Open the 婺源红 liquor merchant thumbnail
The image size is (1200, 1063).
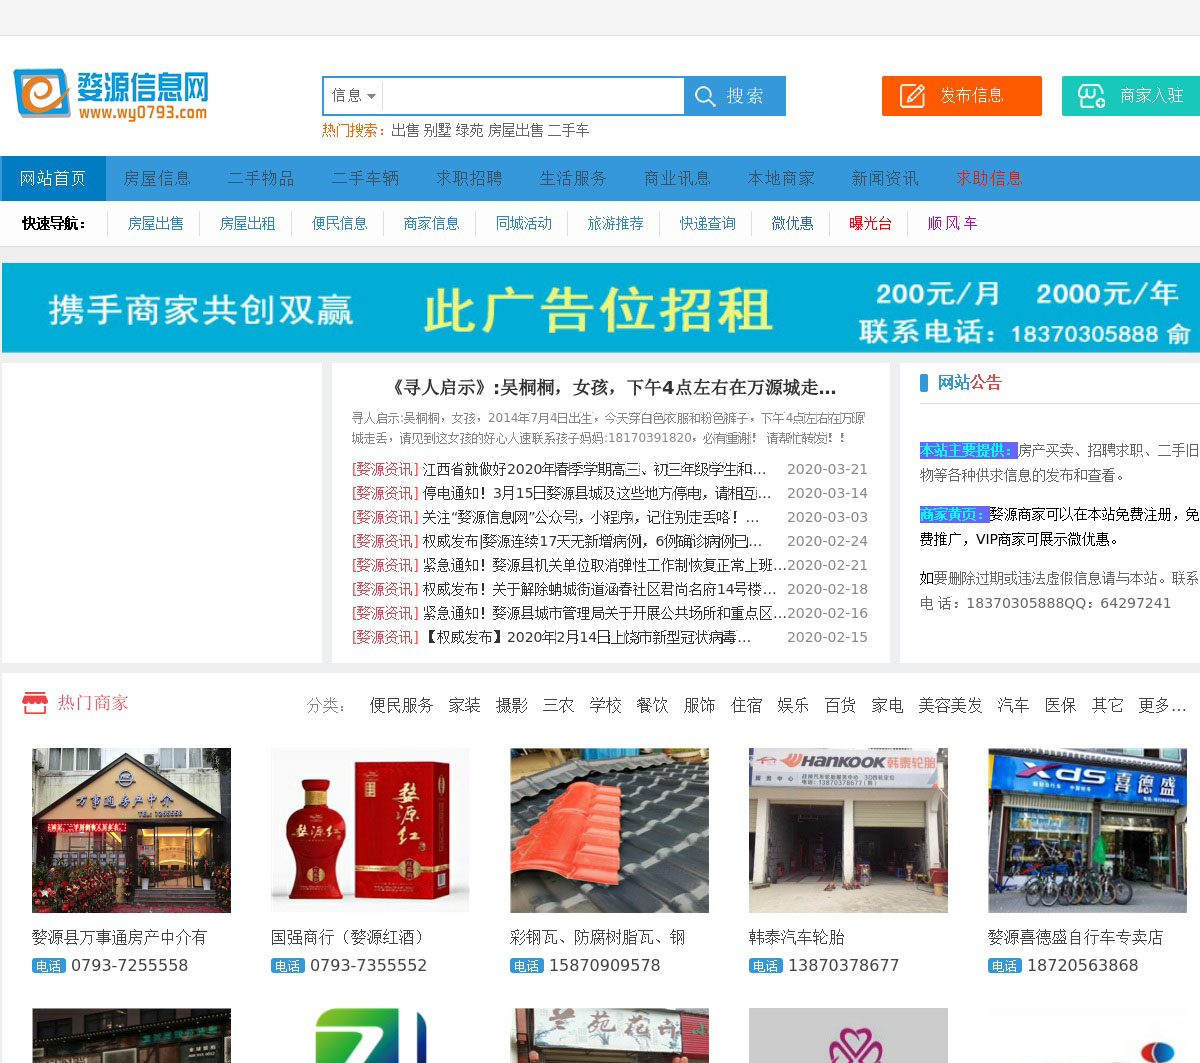[370, 830]
